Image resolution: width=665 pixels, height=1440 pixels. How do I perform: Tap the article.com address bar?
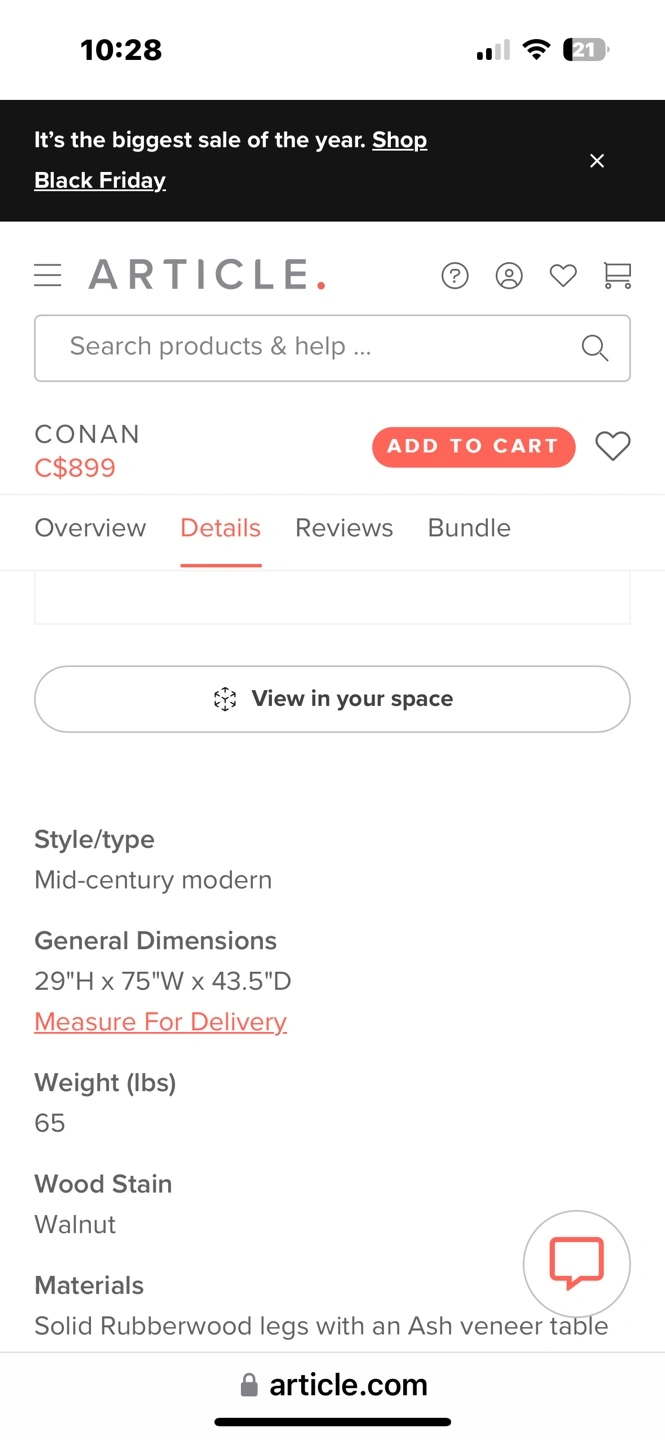(x=333, y=1385)
